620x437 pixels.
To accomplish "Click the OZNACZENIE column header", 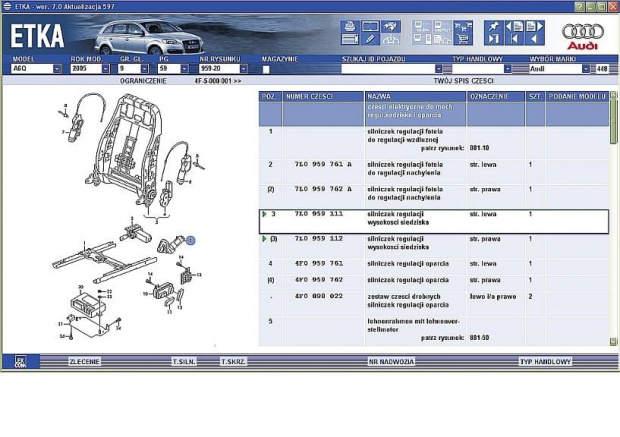I will pos(496,96).
